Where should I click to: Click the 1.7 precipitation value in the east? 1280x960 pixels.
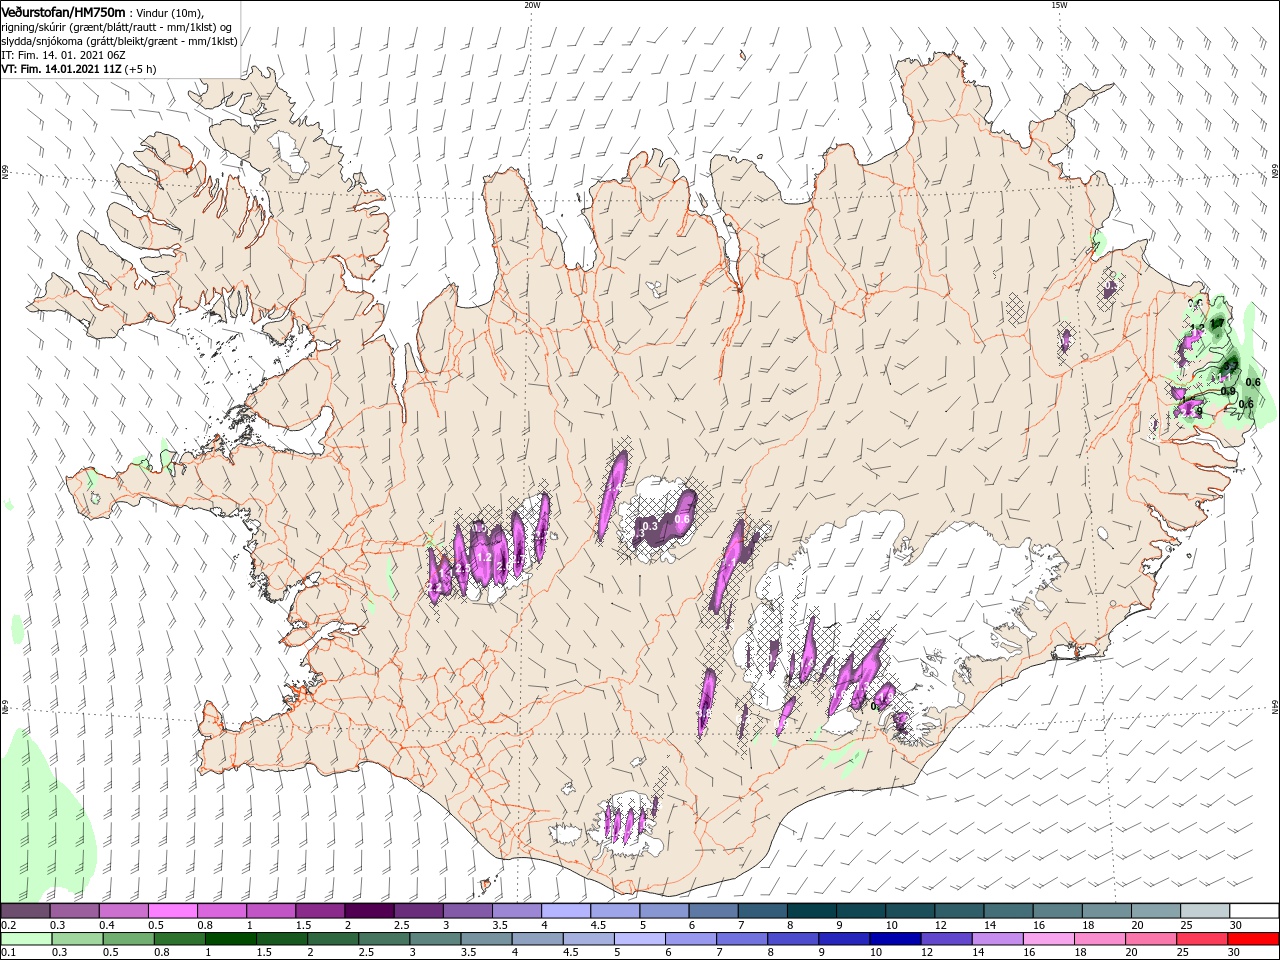coord(1217,324)
